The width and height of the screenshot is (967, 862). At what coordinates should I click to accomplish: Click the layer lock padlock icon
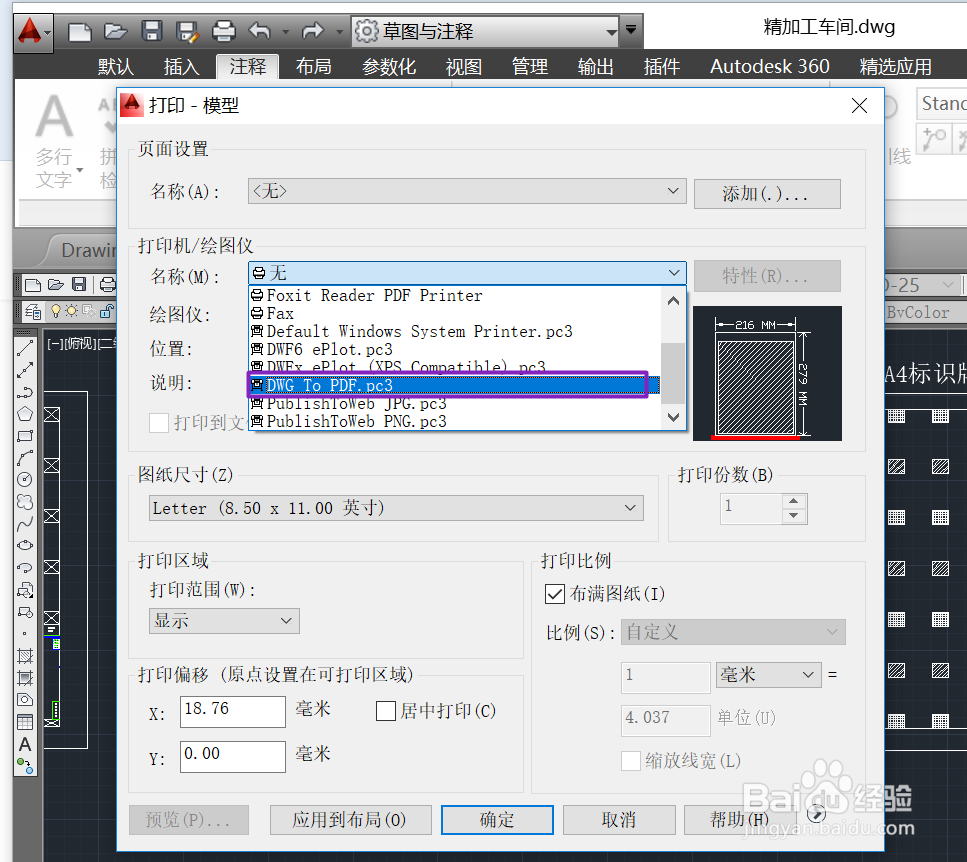pyautogui.click(x=107, y=311)
